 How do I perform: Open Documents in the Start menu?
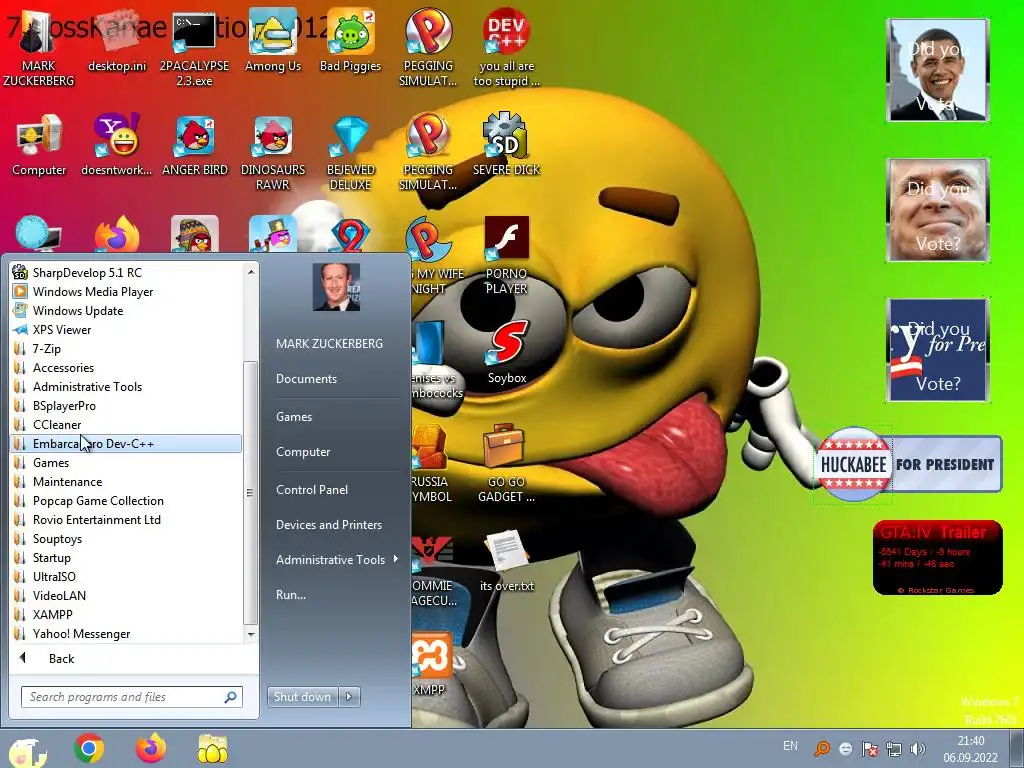click(336, 379)
